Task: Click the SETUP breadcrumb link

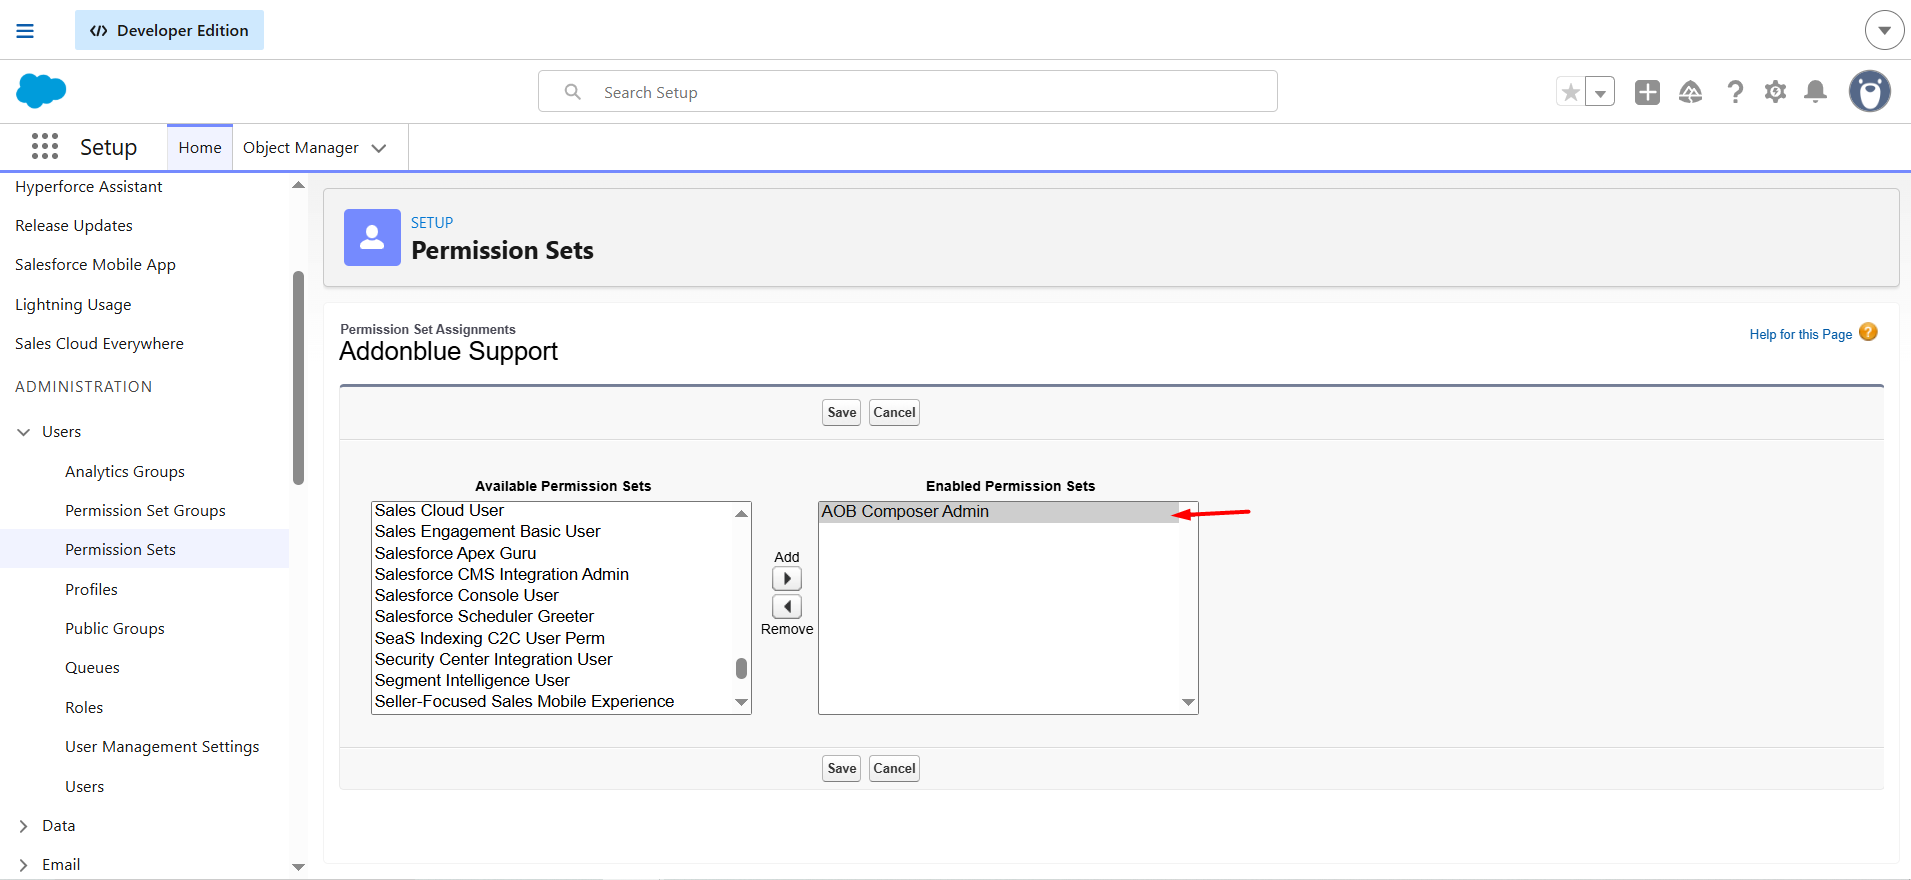Action: [432, 222]
